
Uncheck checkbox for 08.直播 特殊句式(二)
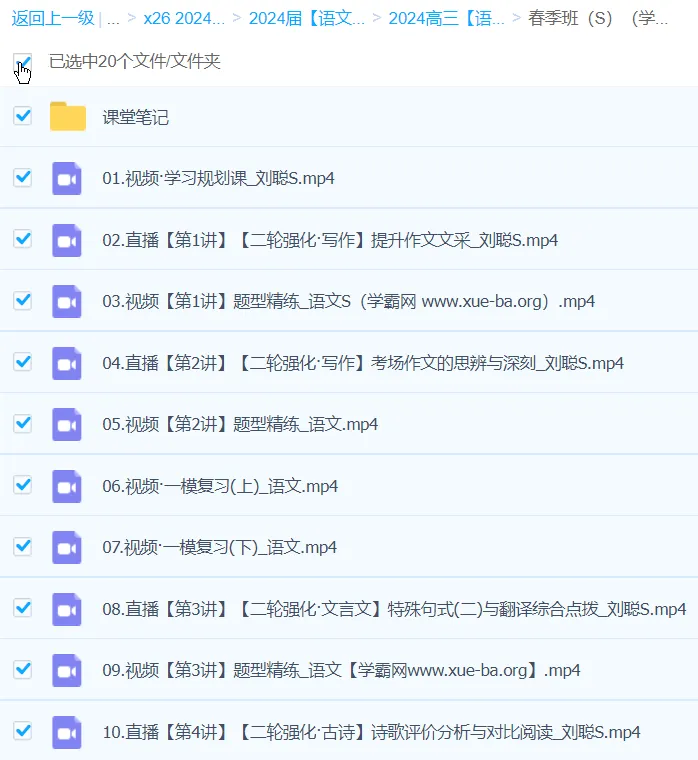point(23,608)
